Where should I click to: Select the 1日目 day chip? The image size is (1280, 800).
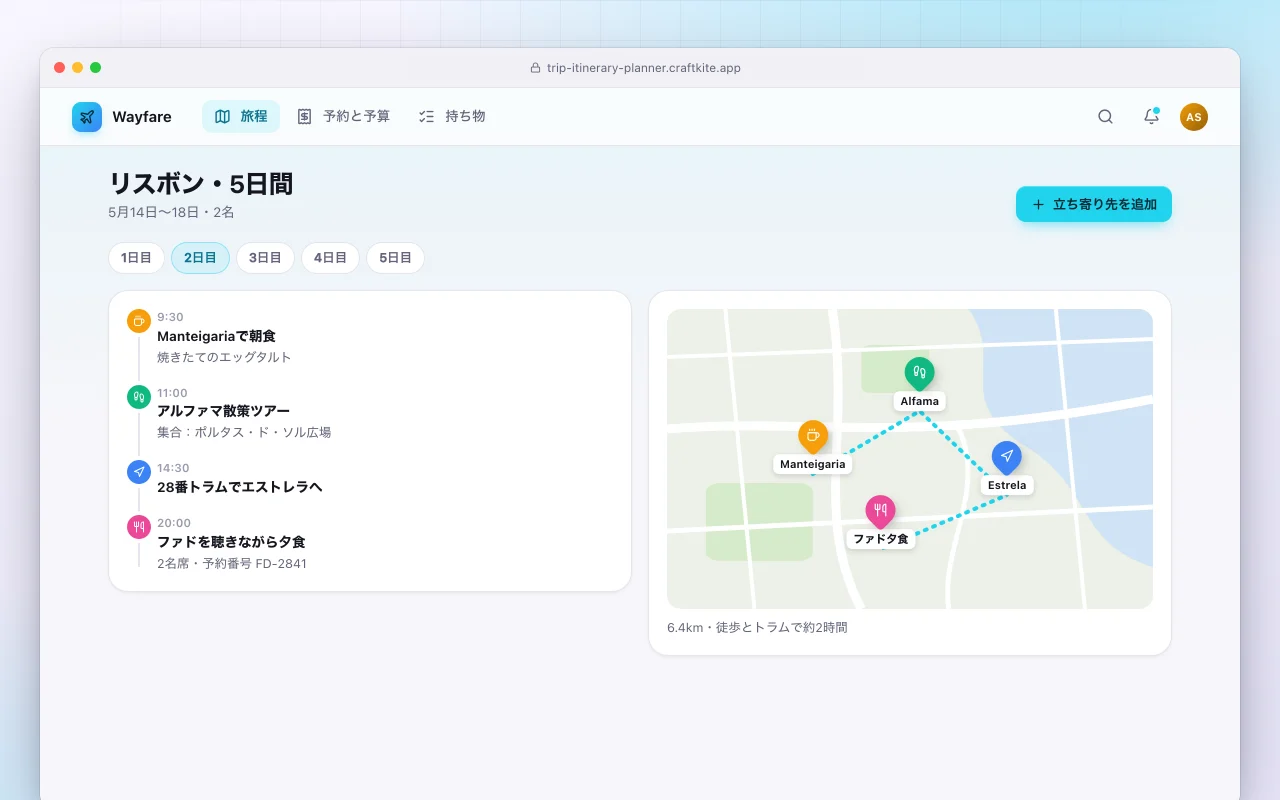(x=136, y=258)
